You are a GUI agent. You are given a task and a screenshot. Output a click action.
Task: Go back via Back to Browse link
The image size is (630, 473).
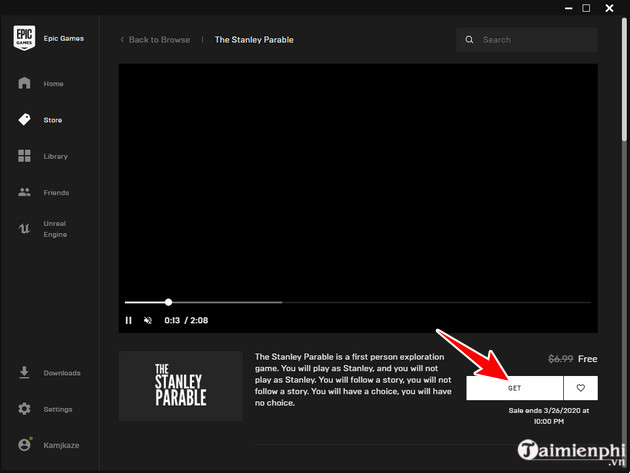(x=159, y=39)
